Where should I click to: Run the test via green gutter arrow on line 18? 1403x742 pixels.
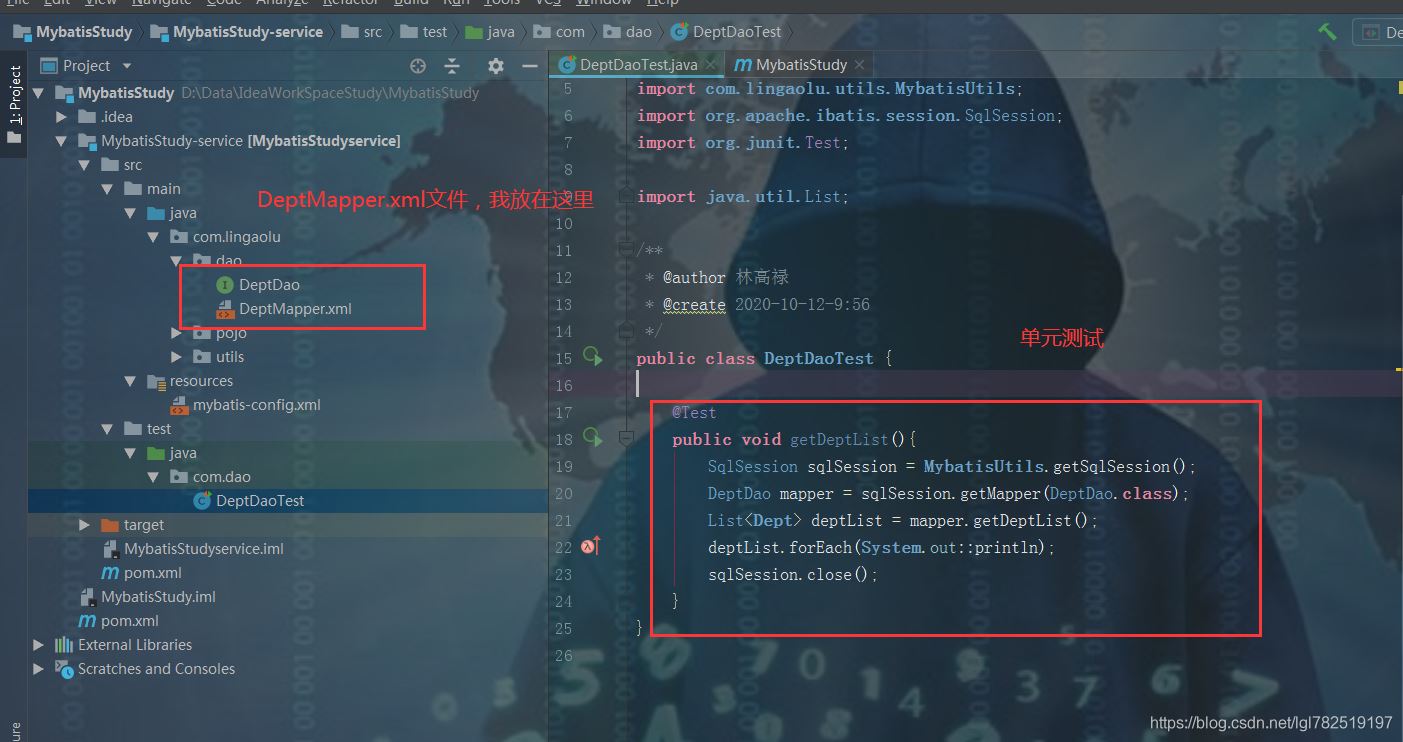(593, 438)
